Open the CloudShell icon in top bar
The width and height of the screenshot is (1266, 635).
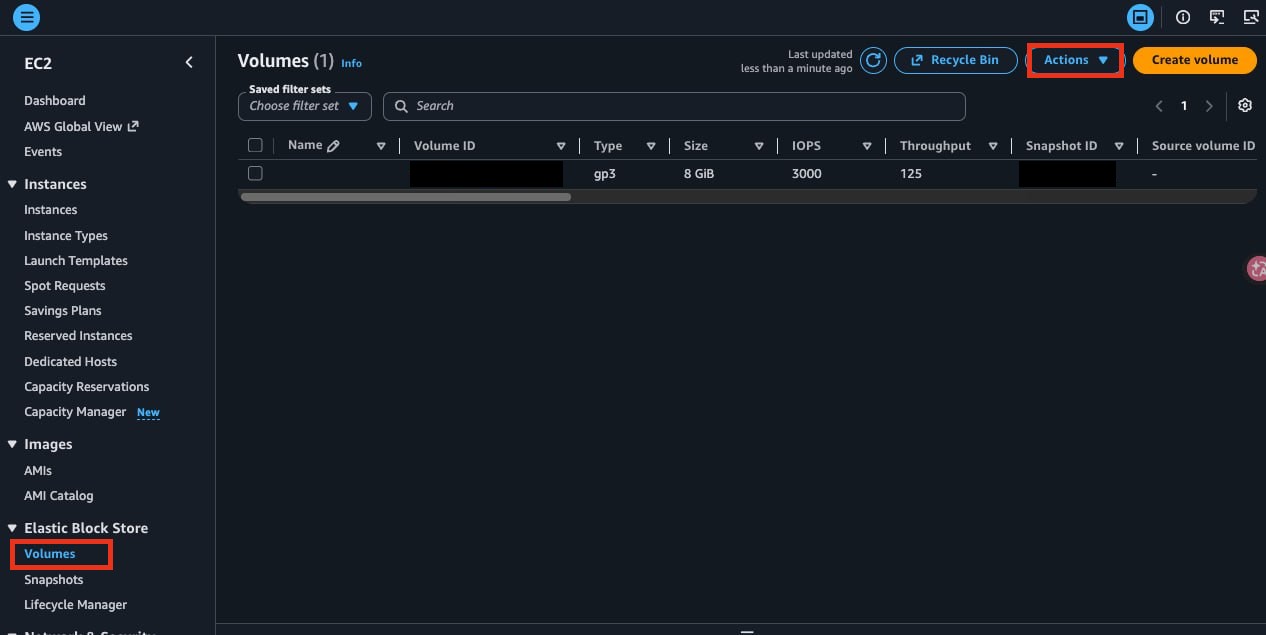[1217, 17]
